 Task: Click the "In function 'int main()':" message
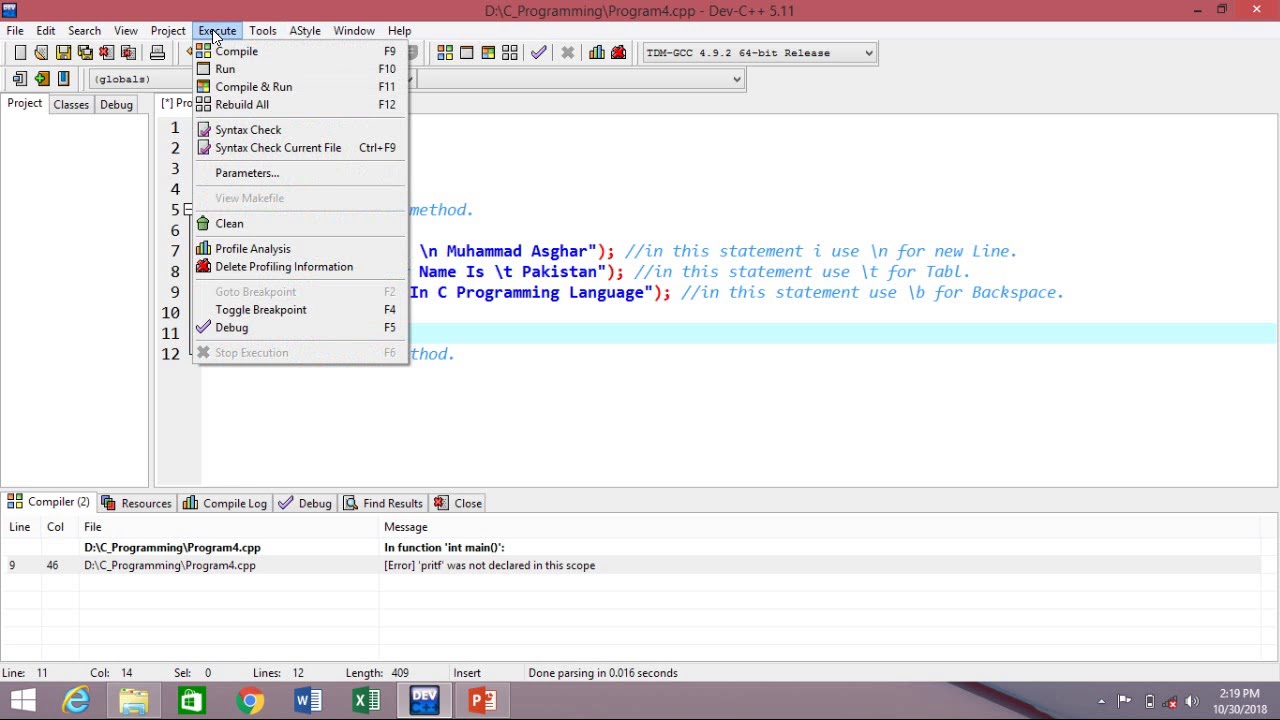444,548
